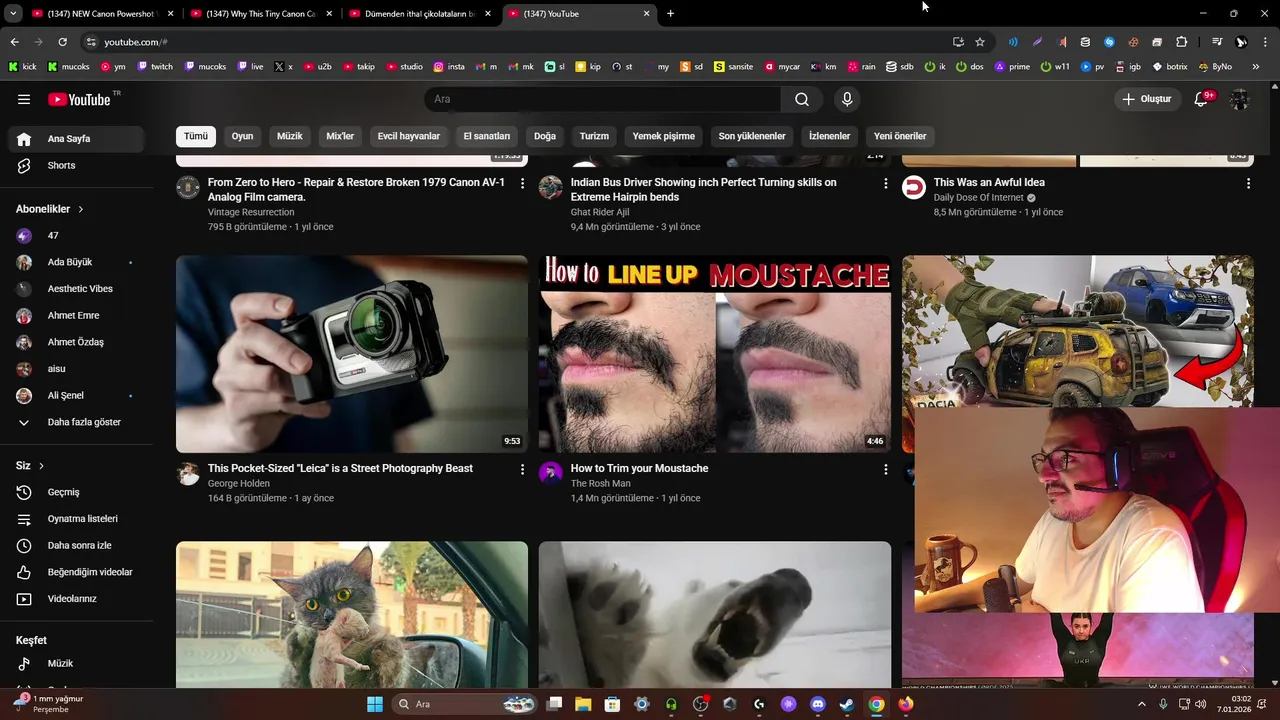Switch to the NEW Canon Powershot tab
The height and width of the screenshot is (720, 1280).
[x=101, y=13]
